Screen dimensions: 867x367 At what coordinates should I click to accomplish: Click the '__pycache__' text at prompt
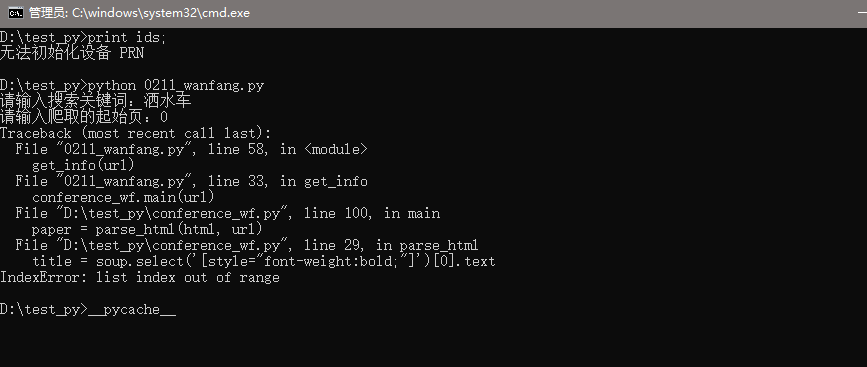(x=132, y=310)
